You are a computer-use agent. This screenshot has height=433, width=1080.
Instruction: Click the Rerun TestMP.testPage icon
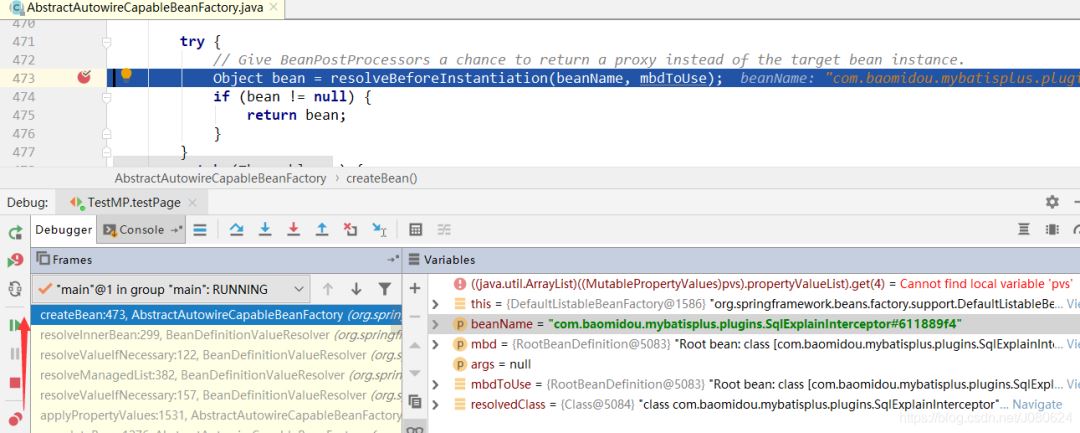point(15,232)
